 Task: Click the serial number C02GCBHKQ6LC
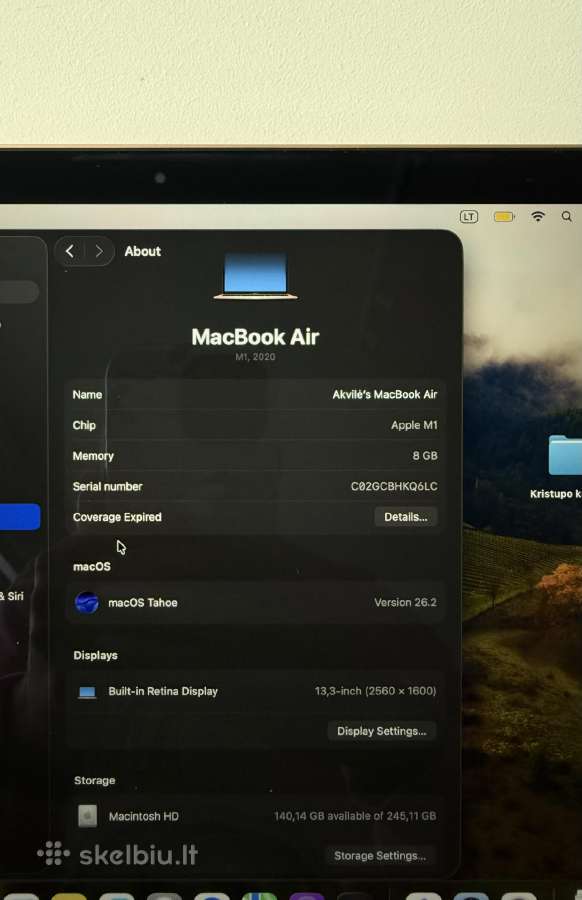[x=394, y=486]
